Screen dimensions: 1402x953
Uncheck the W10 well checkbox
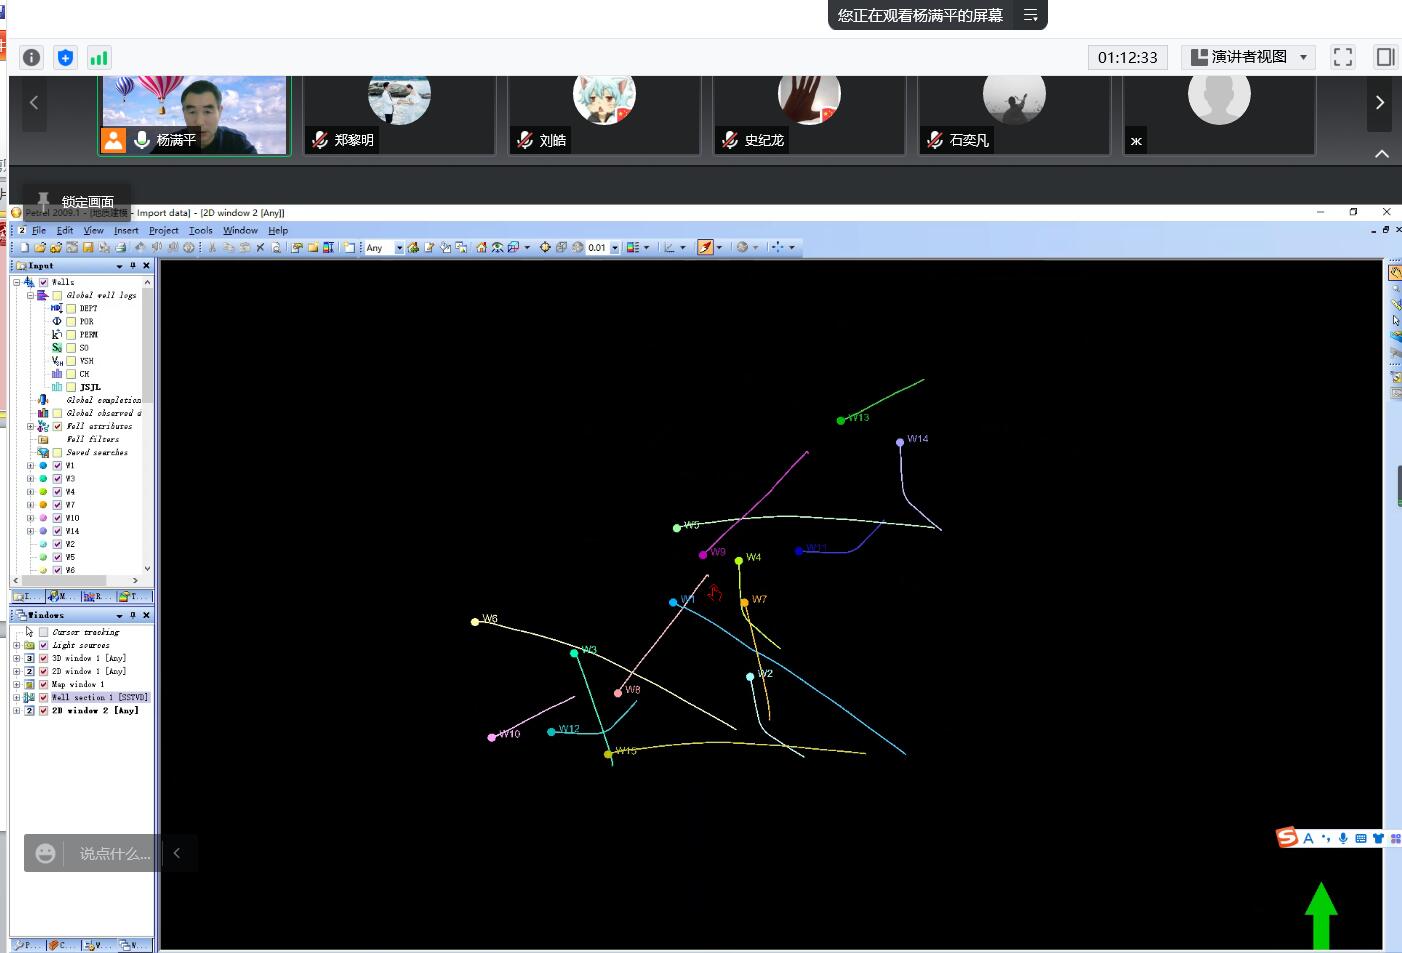(x=57, y=518)
